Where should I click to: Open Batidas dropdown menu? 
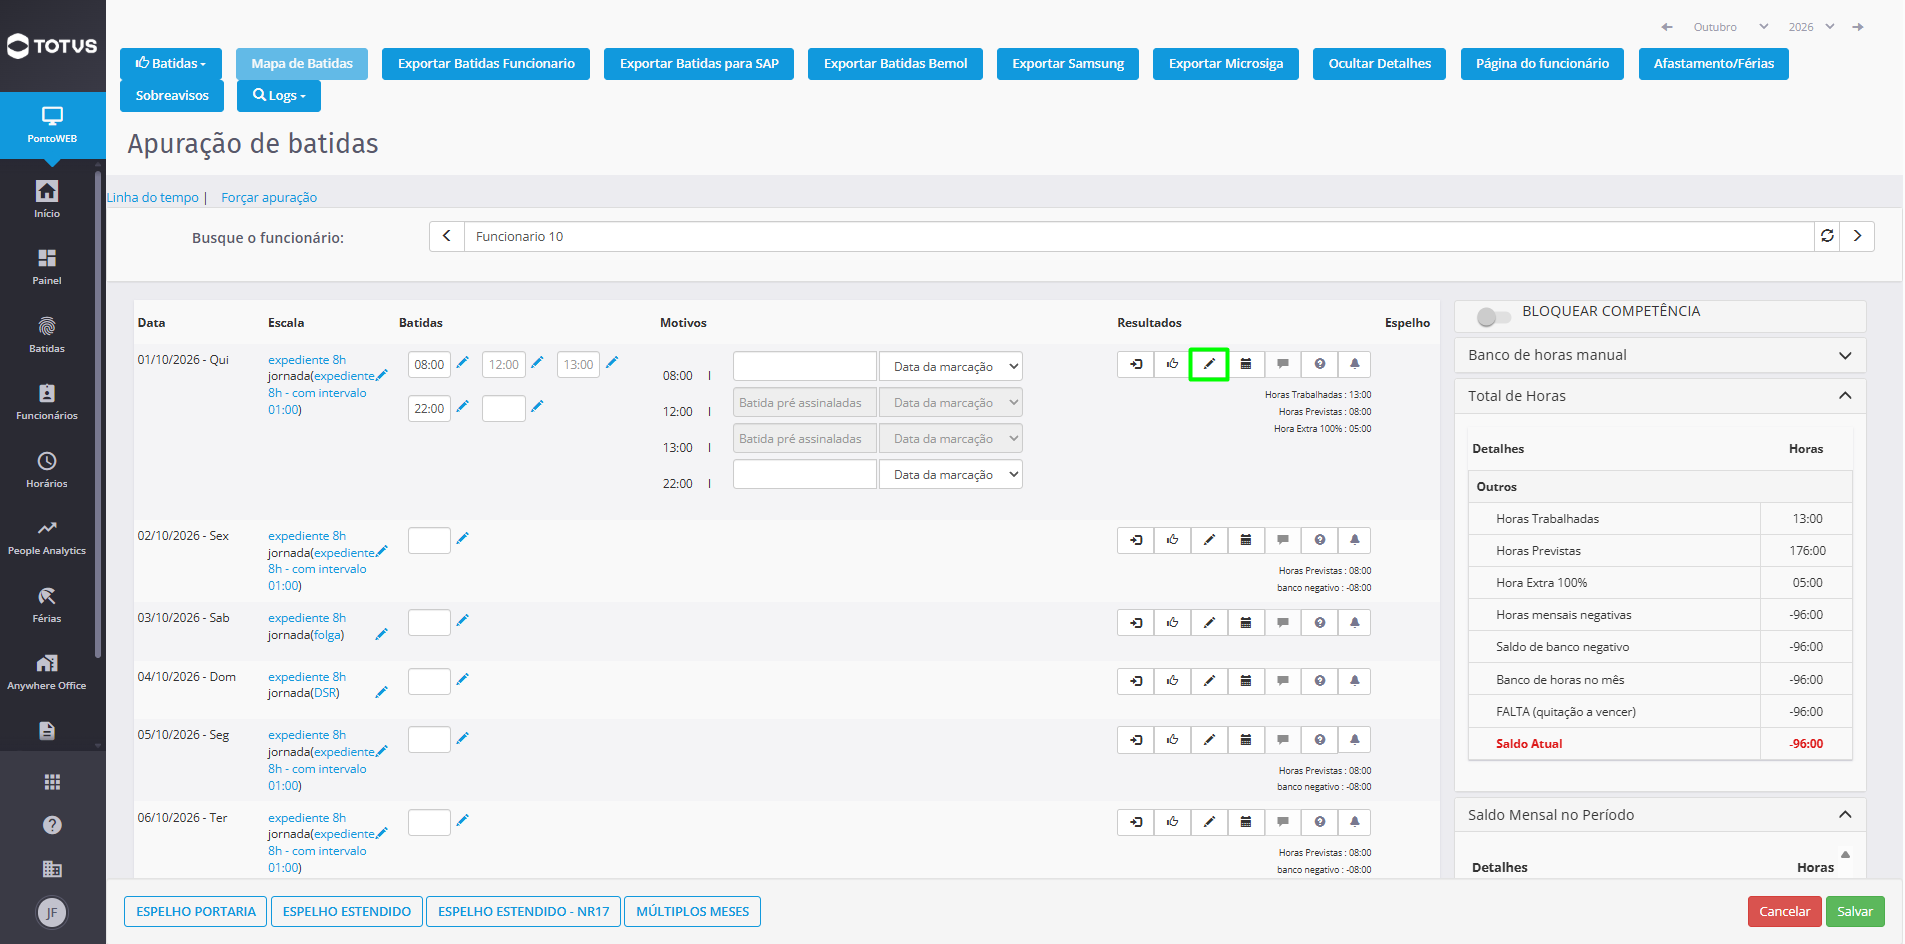click(x=171, y=63)
